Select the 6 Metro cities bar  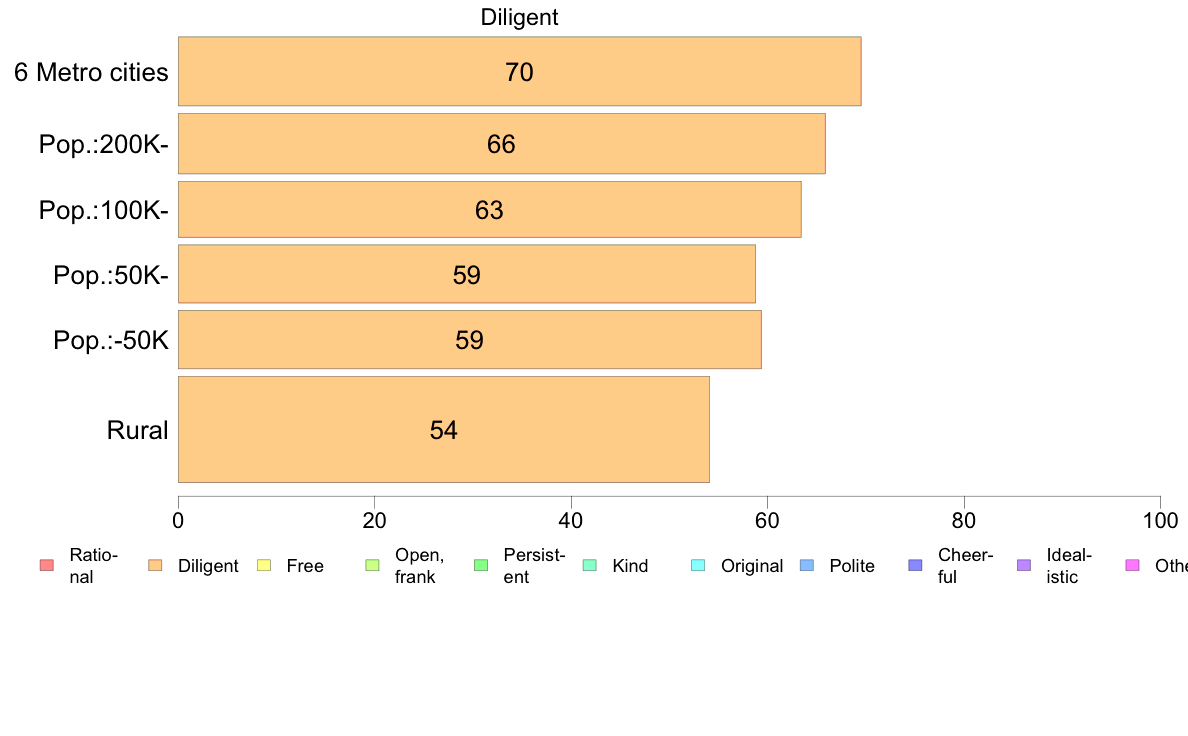click(520, 71)
